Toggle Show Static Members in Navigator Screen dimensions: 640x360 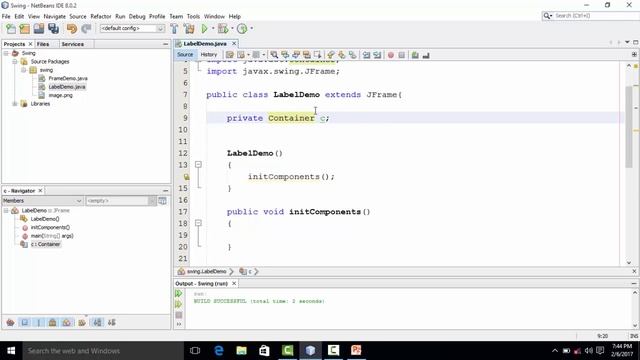click(39, 322)
